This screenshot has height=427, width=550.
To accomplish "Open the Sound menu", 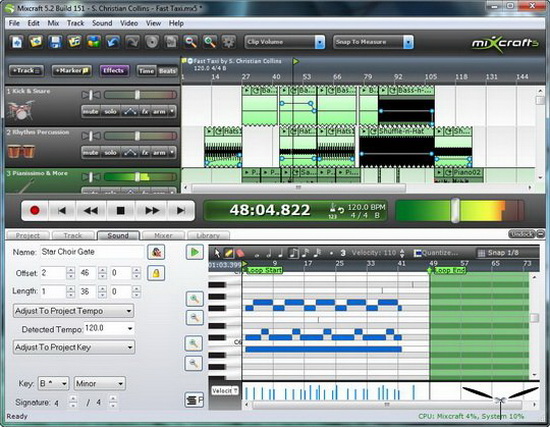I will 102,23.
